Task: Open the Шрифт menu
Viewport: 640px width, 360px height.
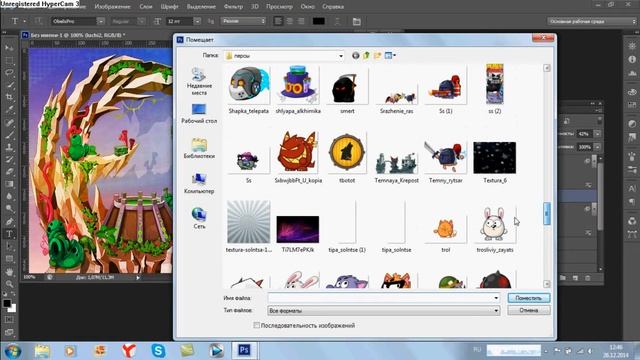Action: [x=169, y=7]
